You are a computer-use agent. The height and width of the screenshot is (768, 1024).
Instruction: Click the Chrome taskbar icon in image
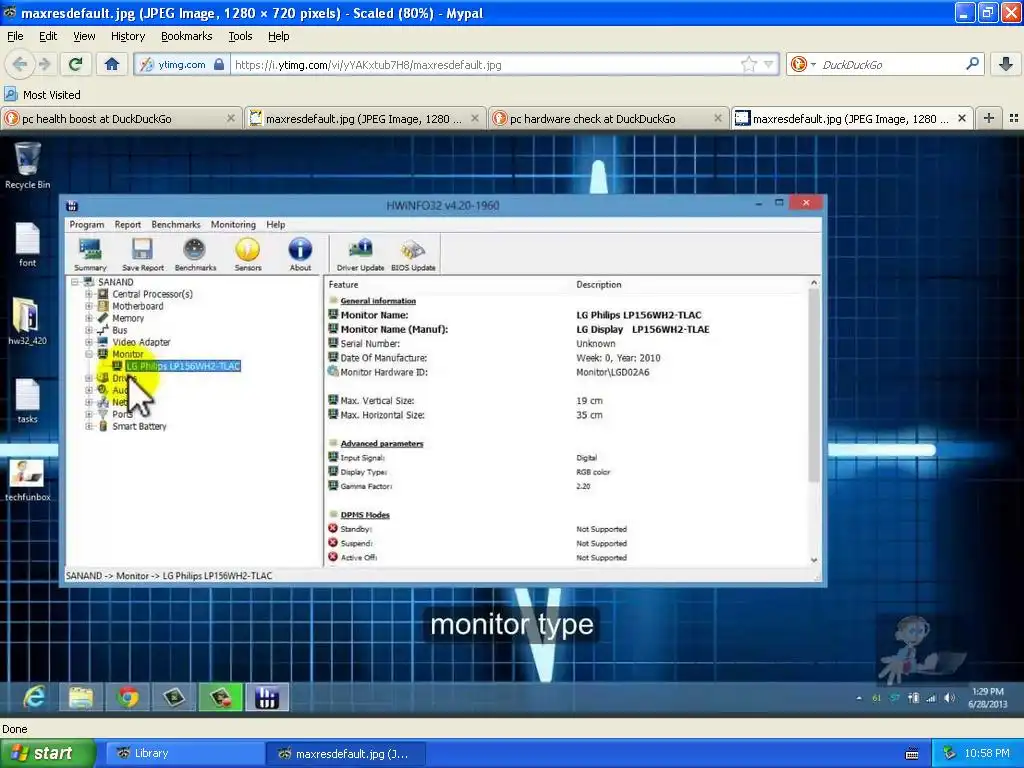click(128, 697)
